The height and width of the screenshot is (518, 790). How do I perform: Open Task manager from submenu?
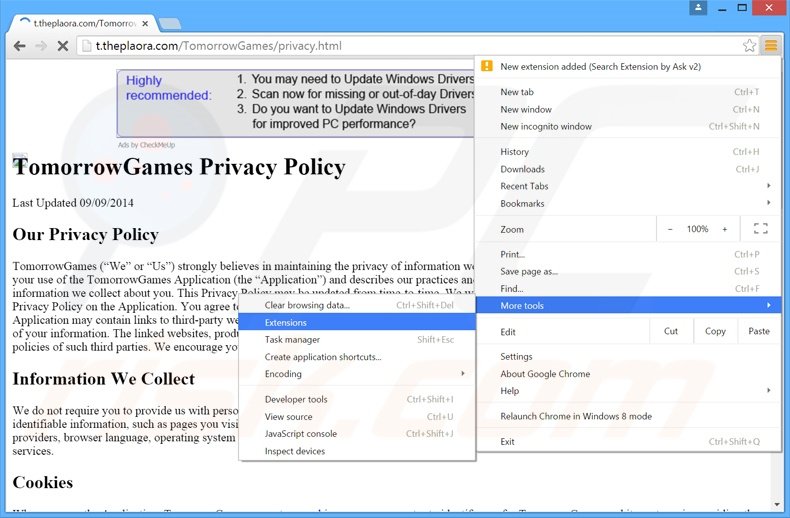357,340
